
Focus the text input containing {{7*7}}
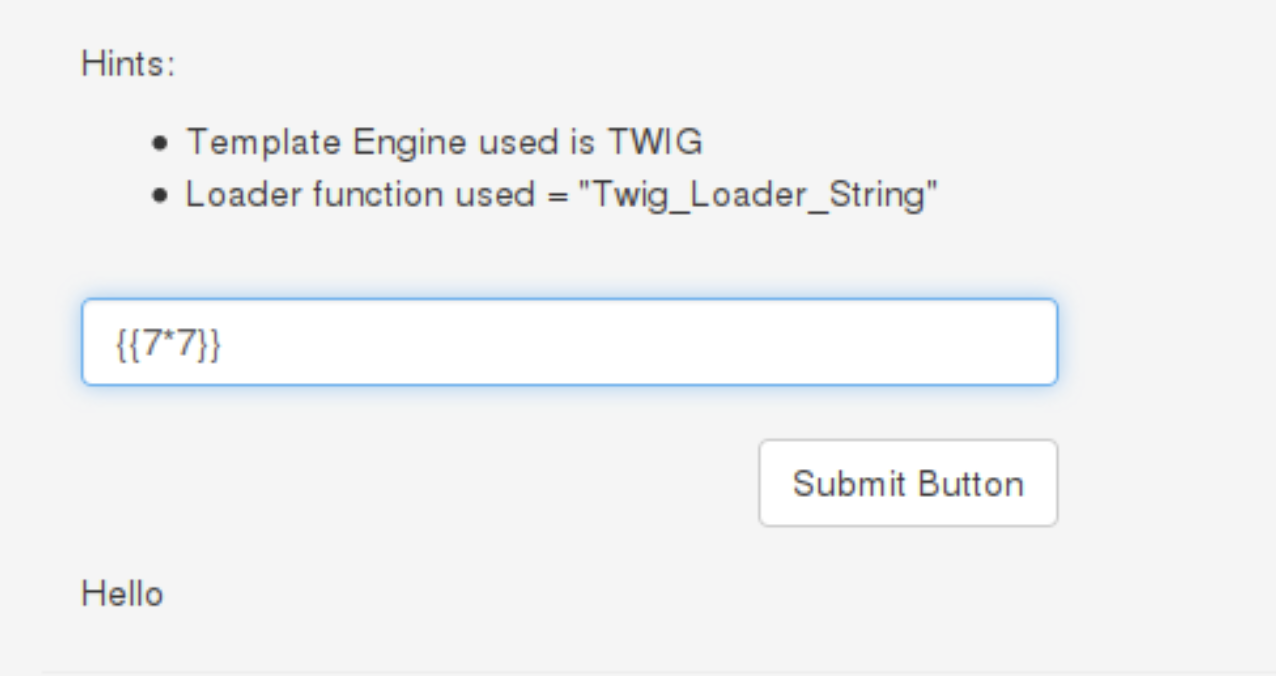(569, 342)
